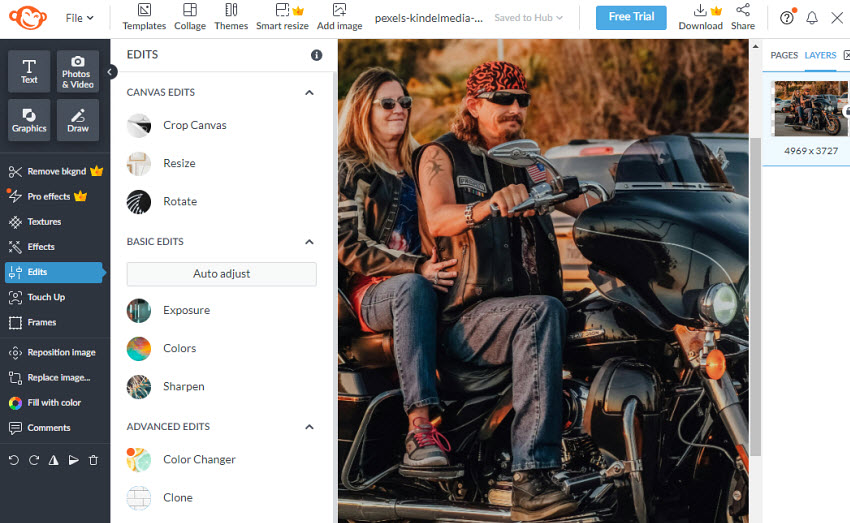Click the PicMonkey logo
Image resolution: width=850 pixels, height=523 pixels.
point(28,17)
